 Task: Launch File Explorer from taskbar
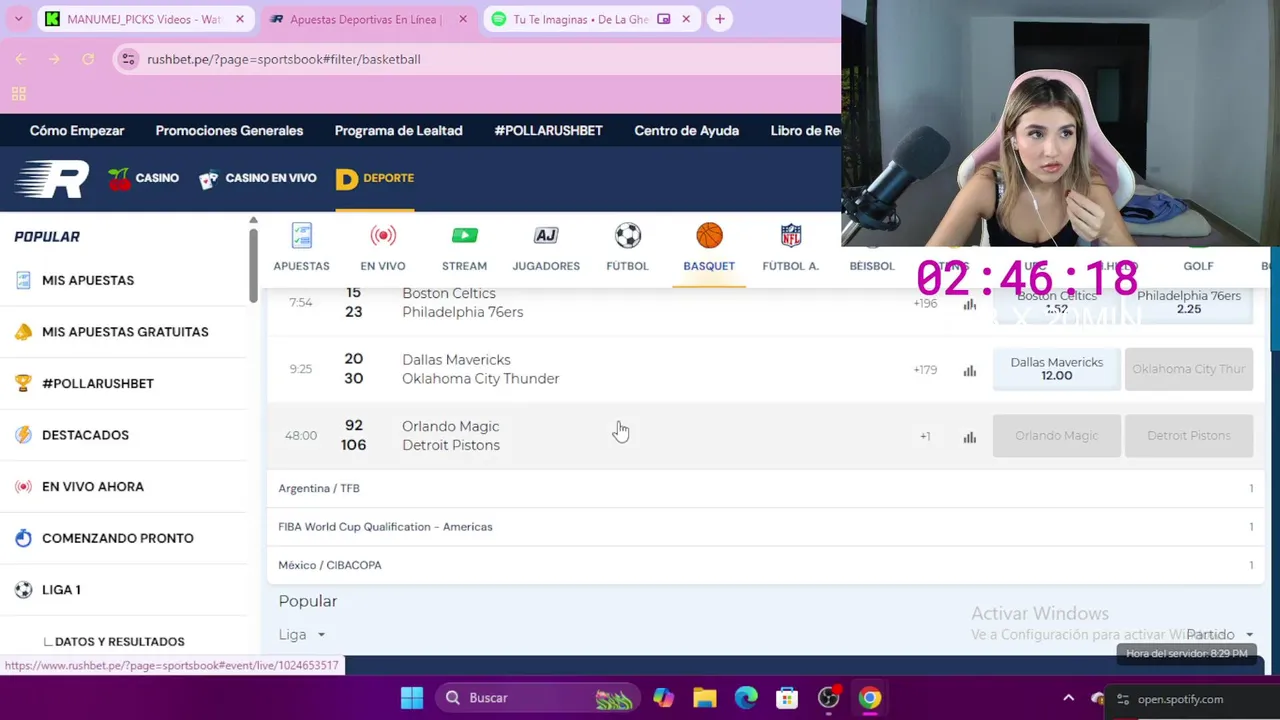[x=705, y=698]
